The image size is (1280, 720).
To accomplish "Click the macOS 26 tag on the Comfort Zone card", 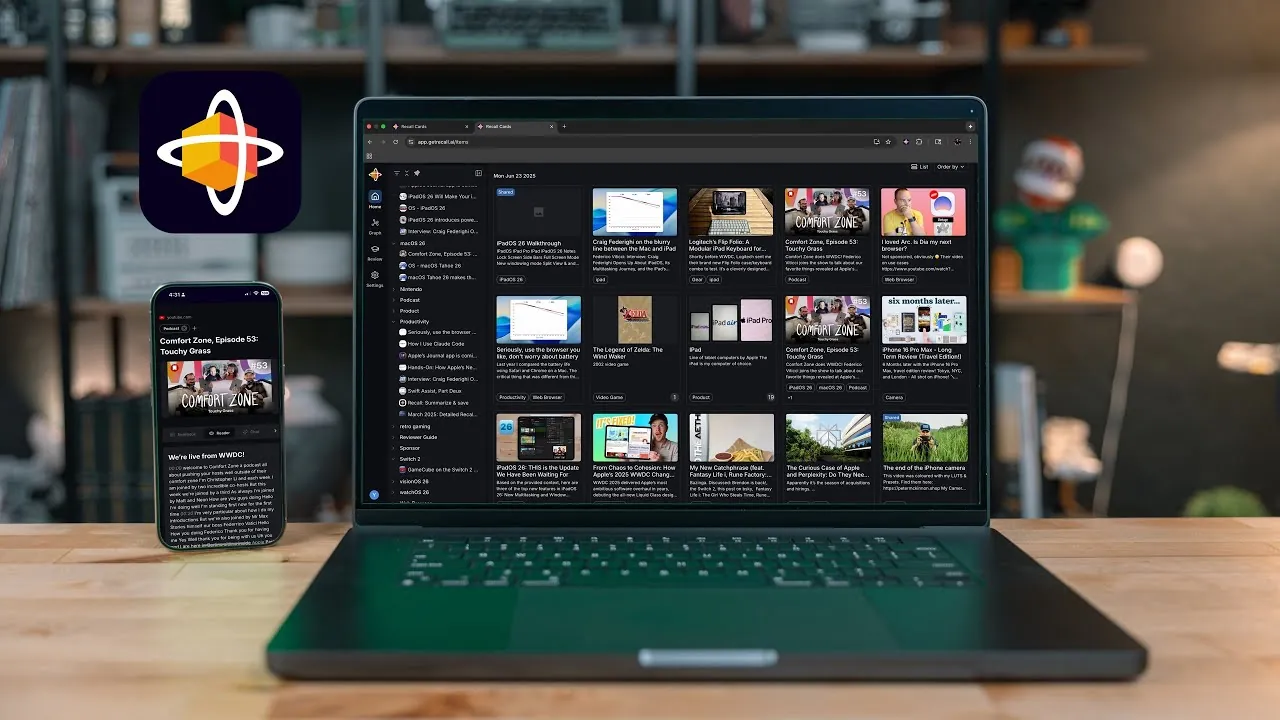I will [x=830, y=387].
